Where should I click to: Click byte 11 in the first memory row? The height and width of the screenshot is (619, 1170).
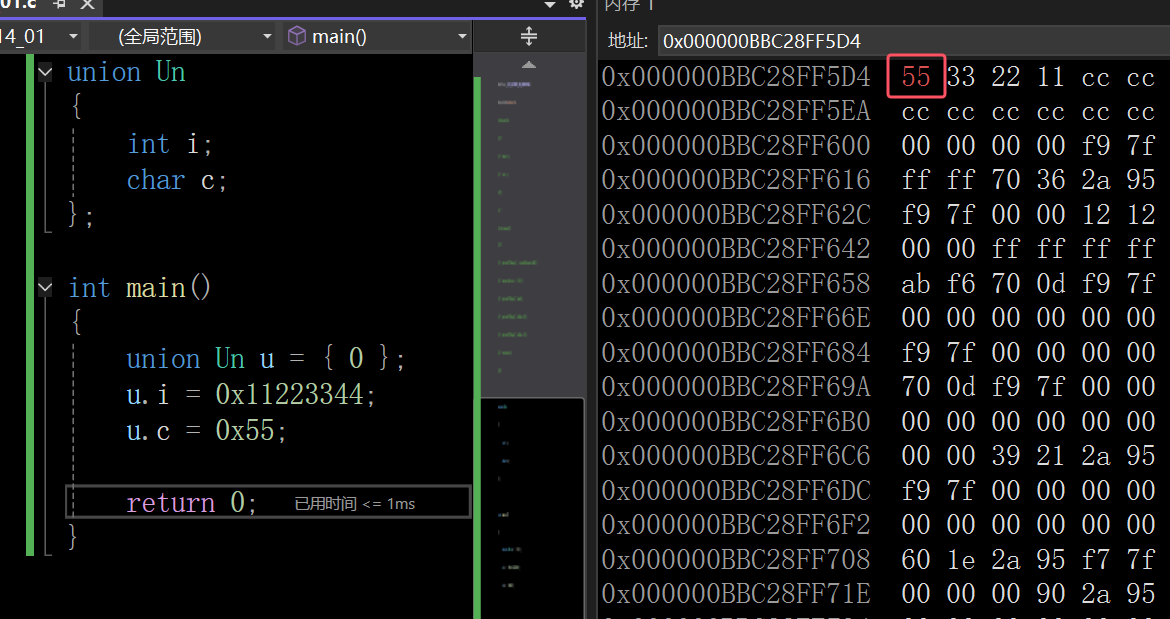[x=1051, y=76]
